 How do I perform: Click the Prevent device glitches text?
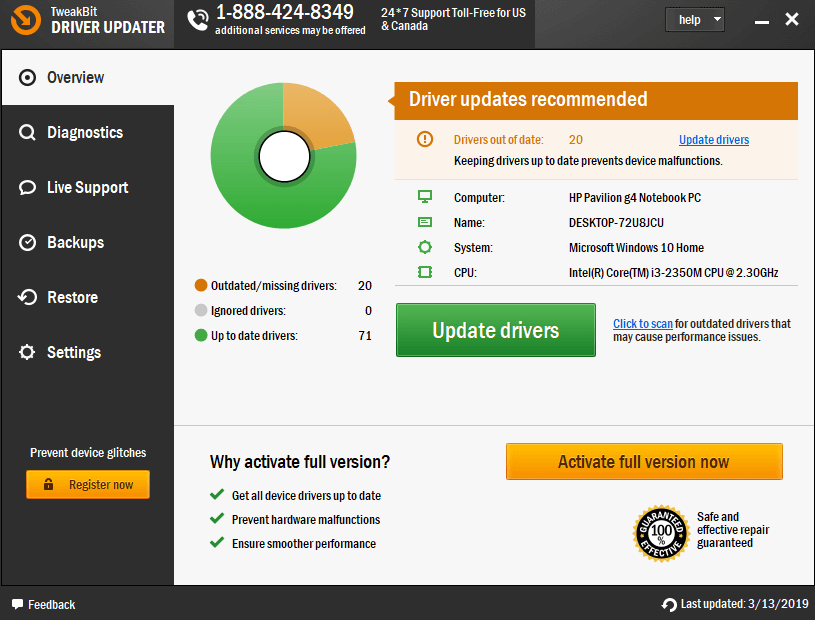pyautogui.click(x=88, y=453)
